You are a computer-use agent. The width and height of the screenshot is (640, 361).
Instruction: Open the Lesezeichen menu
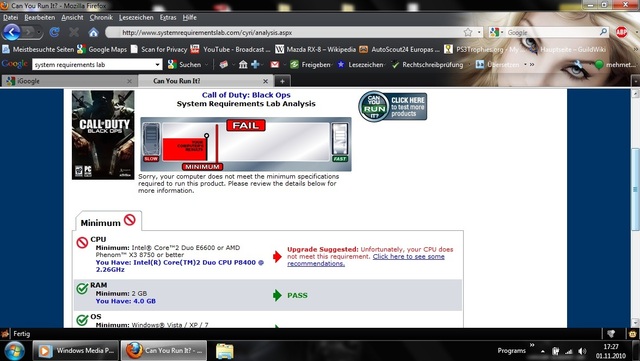point(136,18)
